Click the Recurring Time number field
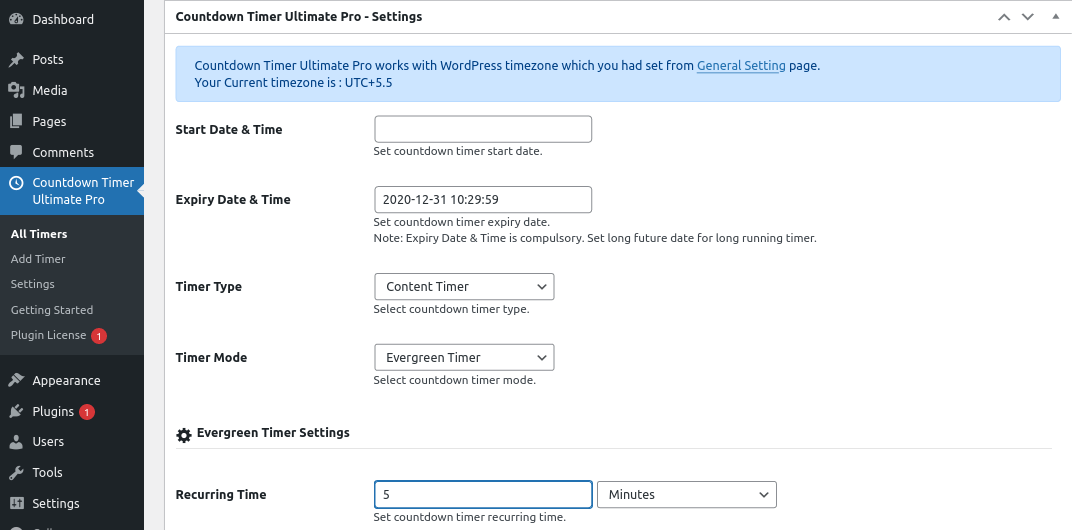This screenshot has width=1072, height=530. click(483, 494)
